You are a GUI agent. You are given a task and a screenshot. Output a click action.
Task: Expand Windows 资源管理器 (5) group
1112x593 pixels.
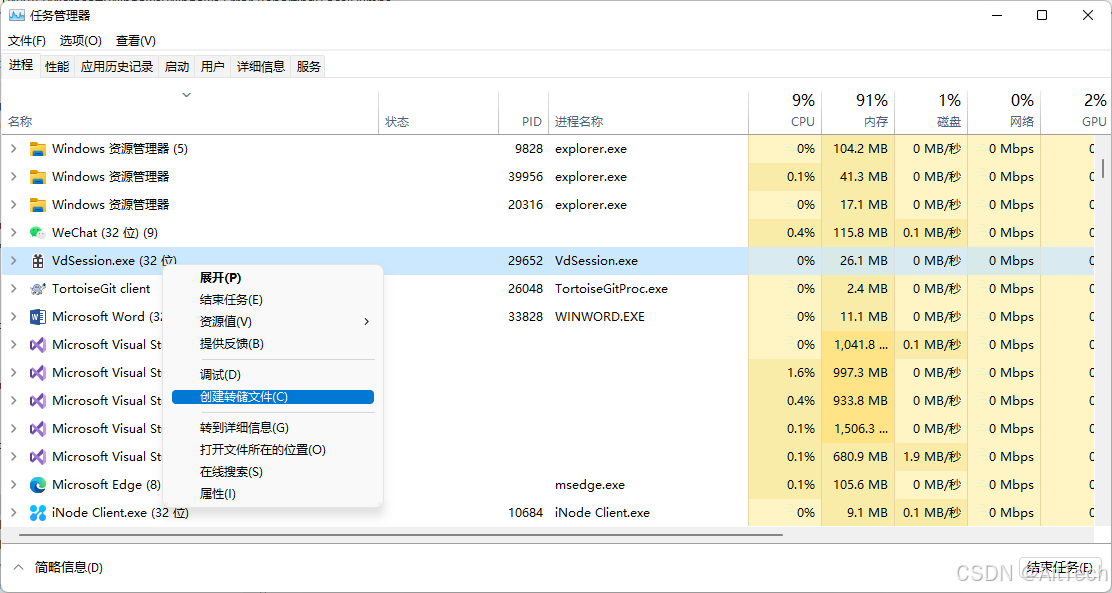(13, 149)
